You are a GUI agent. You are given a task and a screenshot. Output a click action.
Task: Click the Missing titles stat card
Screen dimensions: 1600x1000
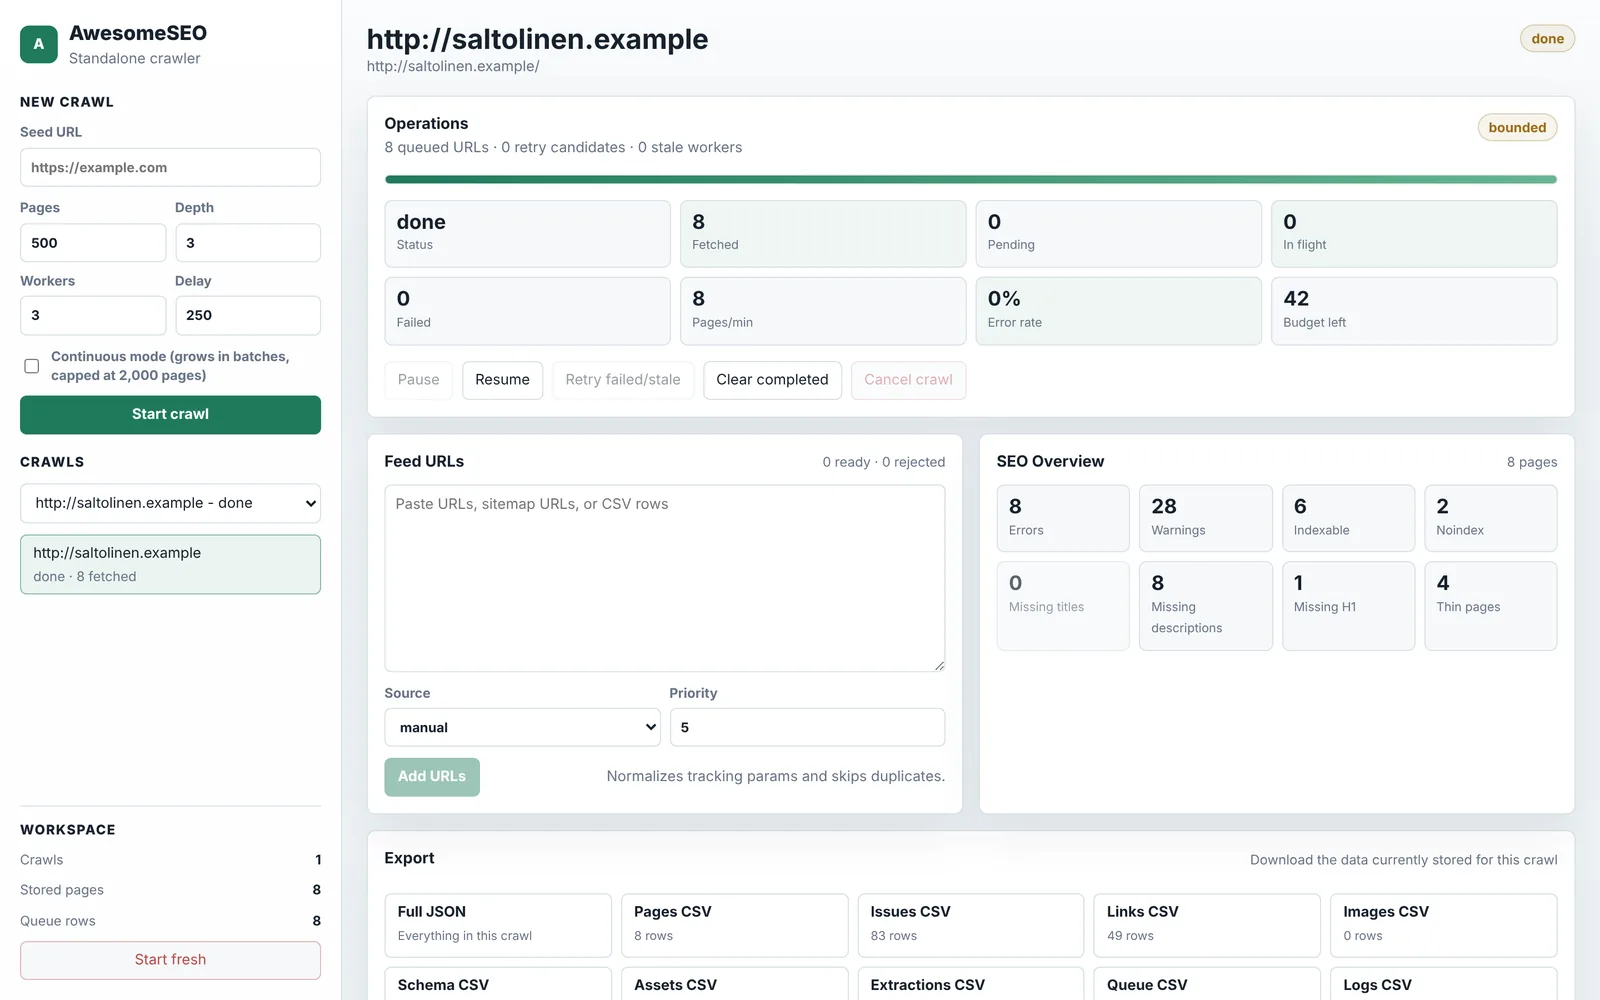coord(1063,606)
